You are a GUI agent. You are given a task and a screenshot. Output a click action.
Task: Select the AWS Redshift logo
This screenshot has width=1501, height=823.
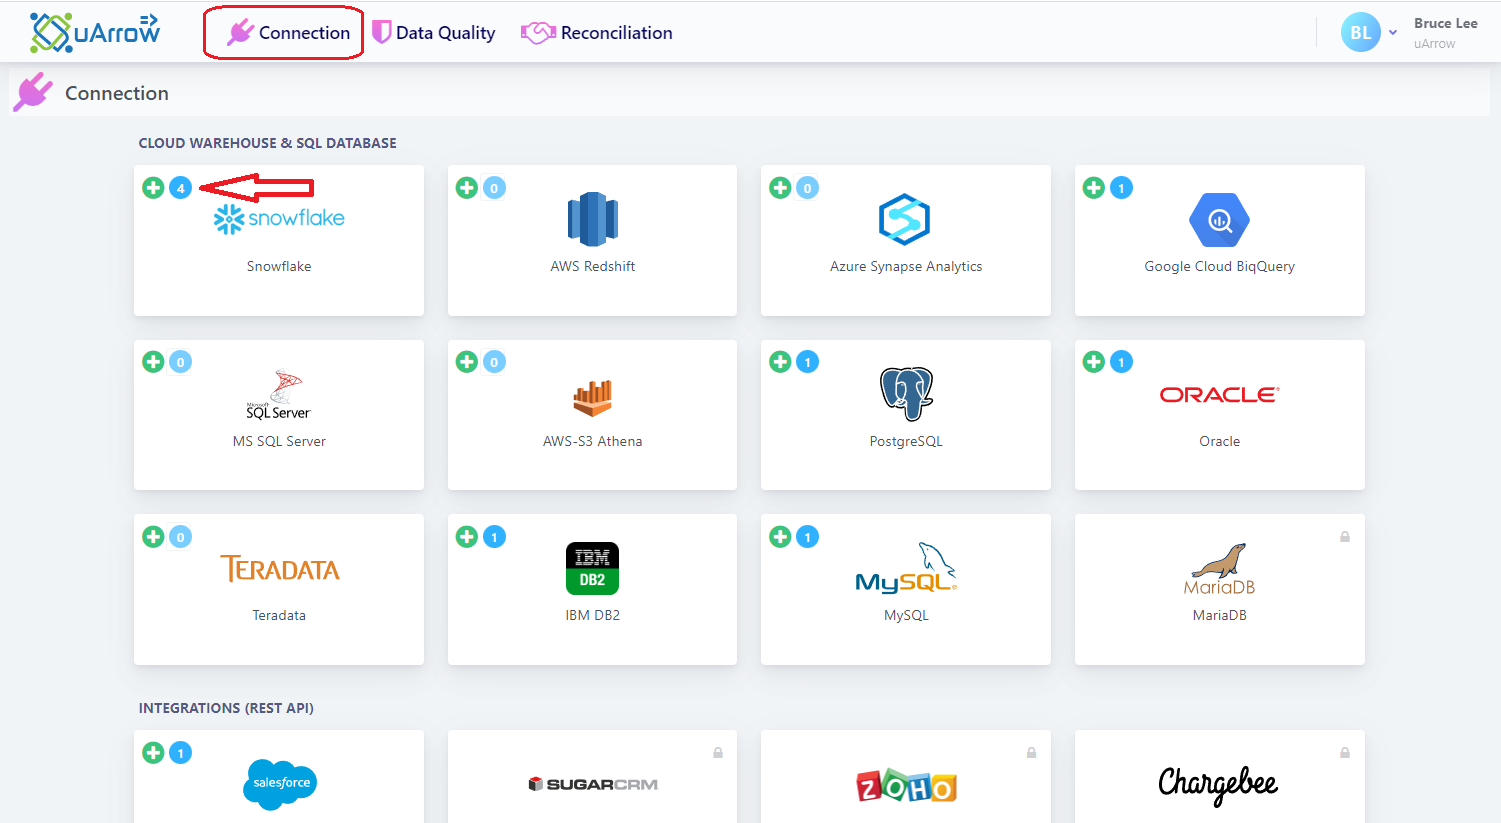click(x=593, y=219)
